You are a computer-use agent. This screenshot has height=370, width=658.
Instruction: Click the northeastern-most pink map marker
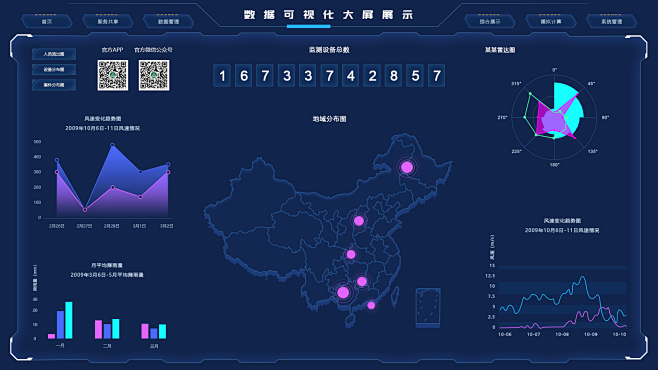407,167
